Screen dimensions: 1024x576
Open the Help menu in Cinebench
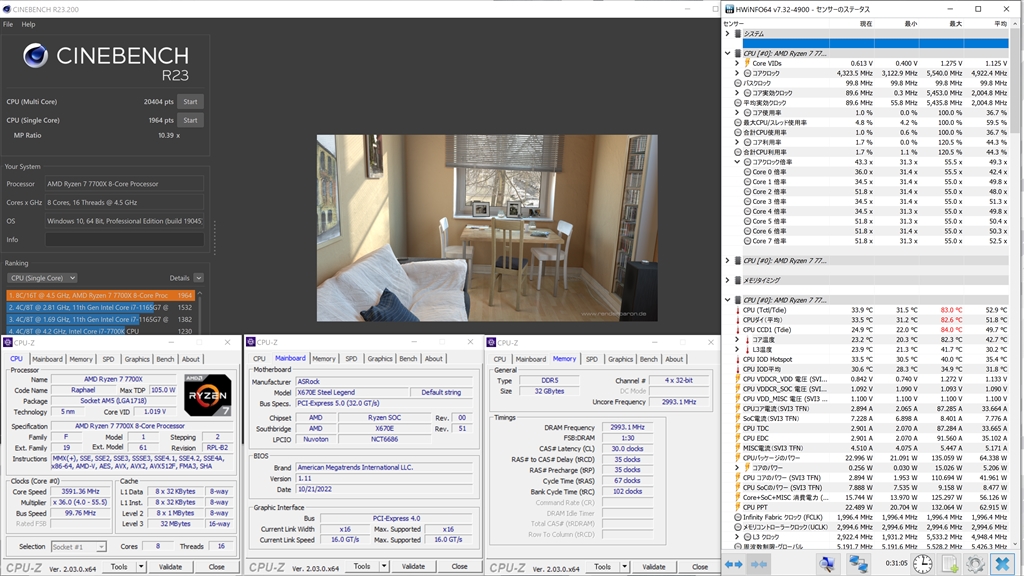[x=28, y=24]
